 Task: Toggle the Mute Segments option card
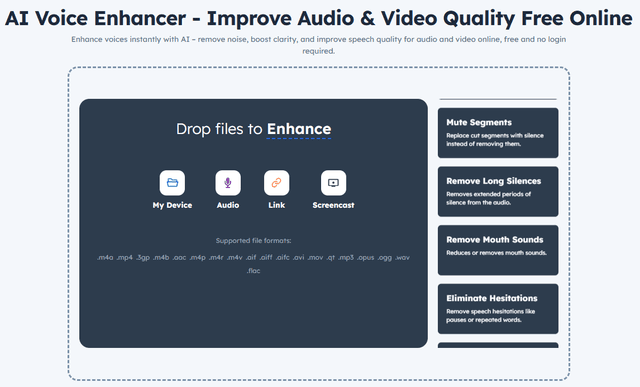pos(498,133)
